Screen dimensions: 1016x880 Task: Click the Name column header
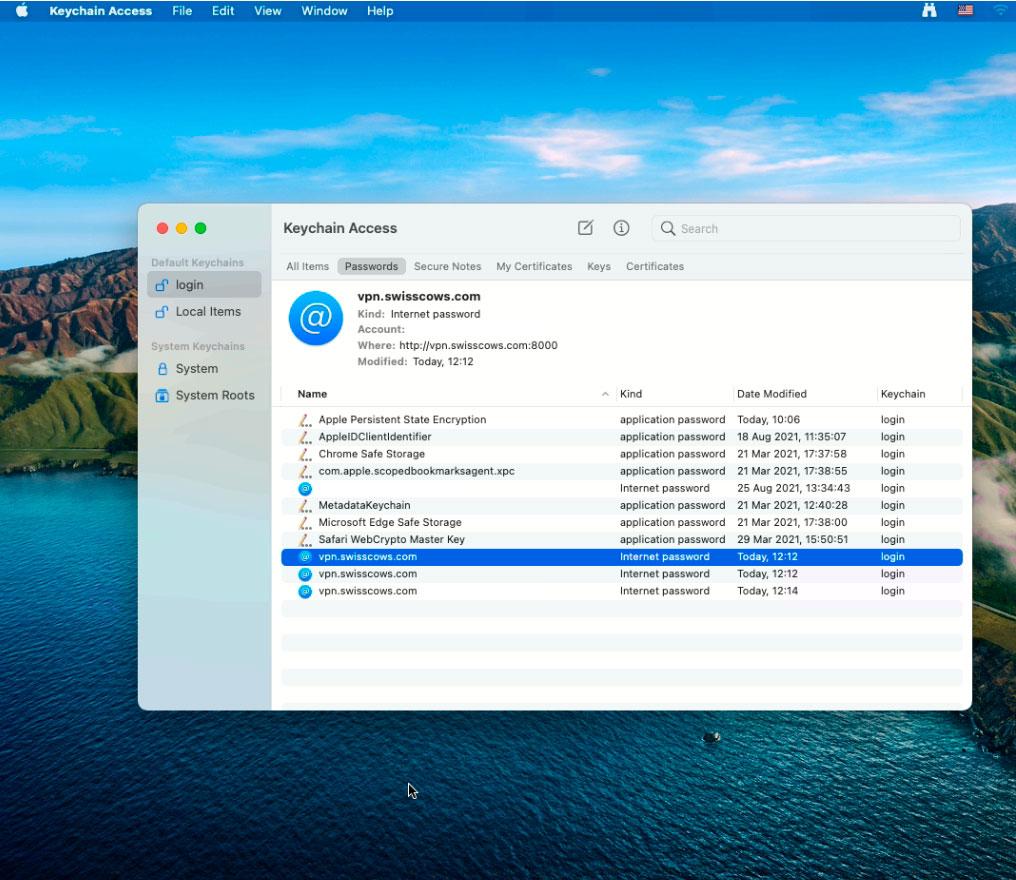coord(312,394)
